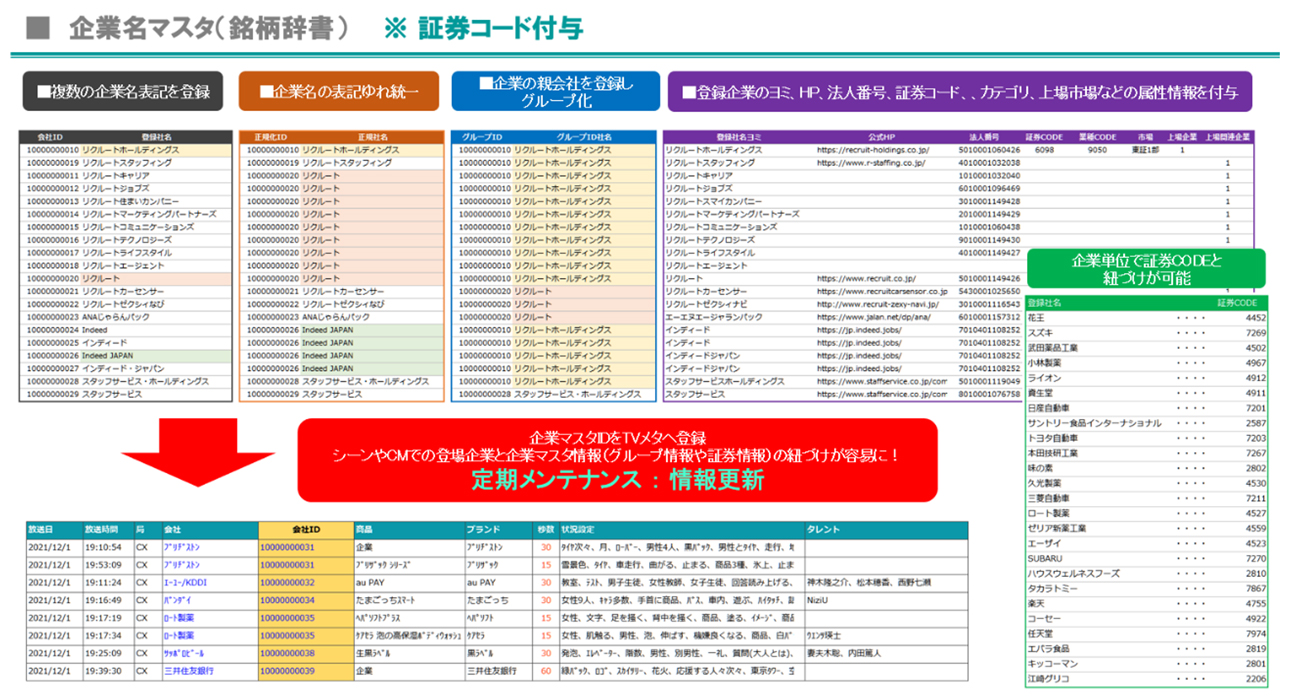Open the www.r-staffing.co.jp URL
Viewport: 1289px width, 700px height.
tap(871, 162)
